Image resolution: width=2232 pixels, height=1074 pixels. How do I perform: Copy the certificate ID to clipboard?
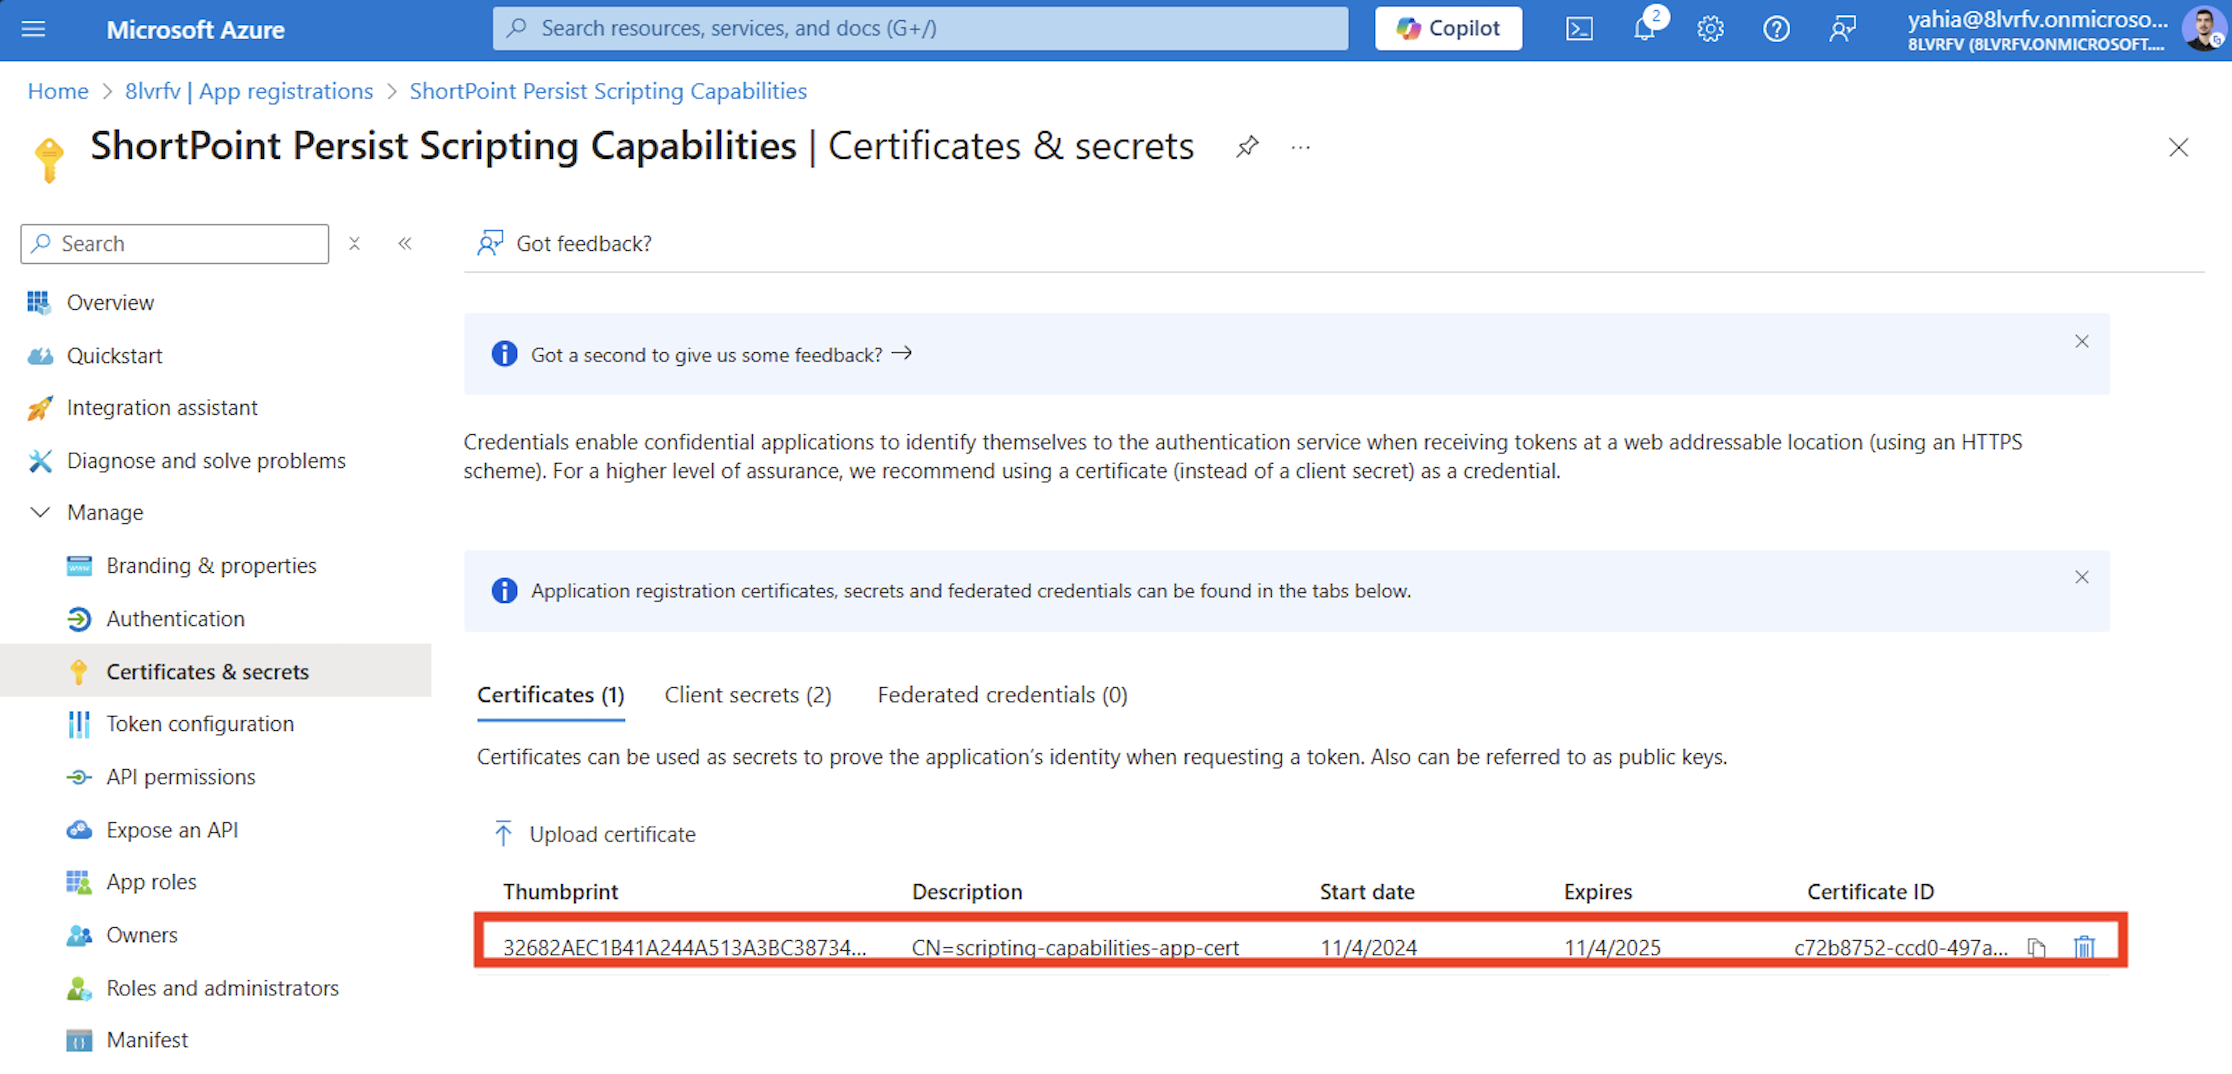click(x=2036, y=948)
